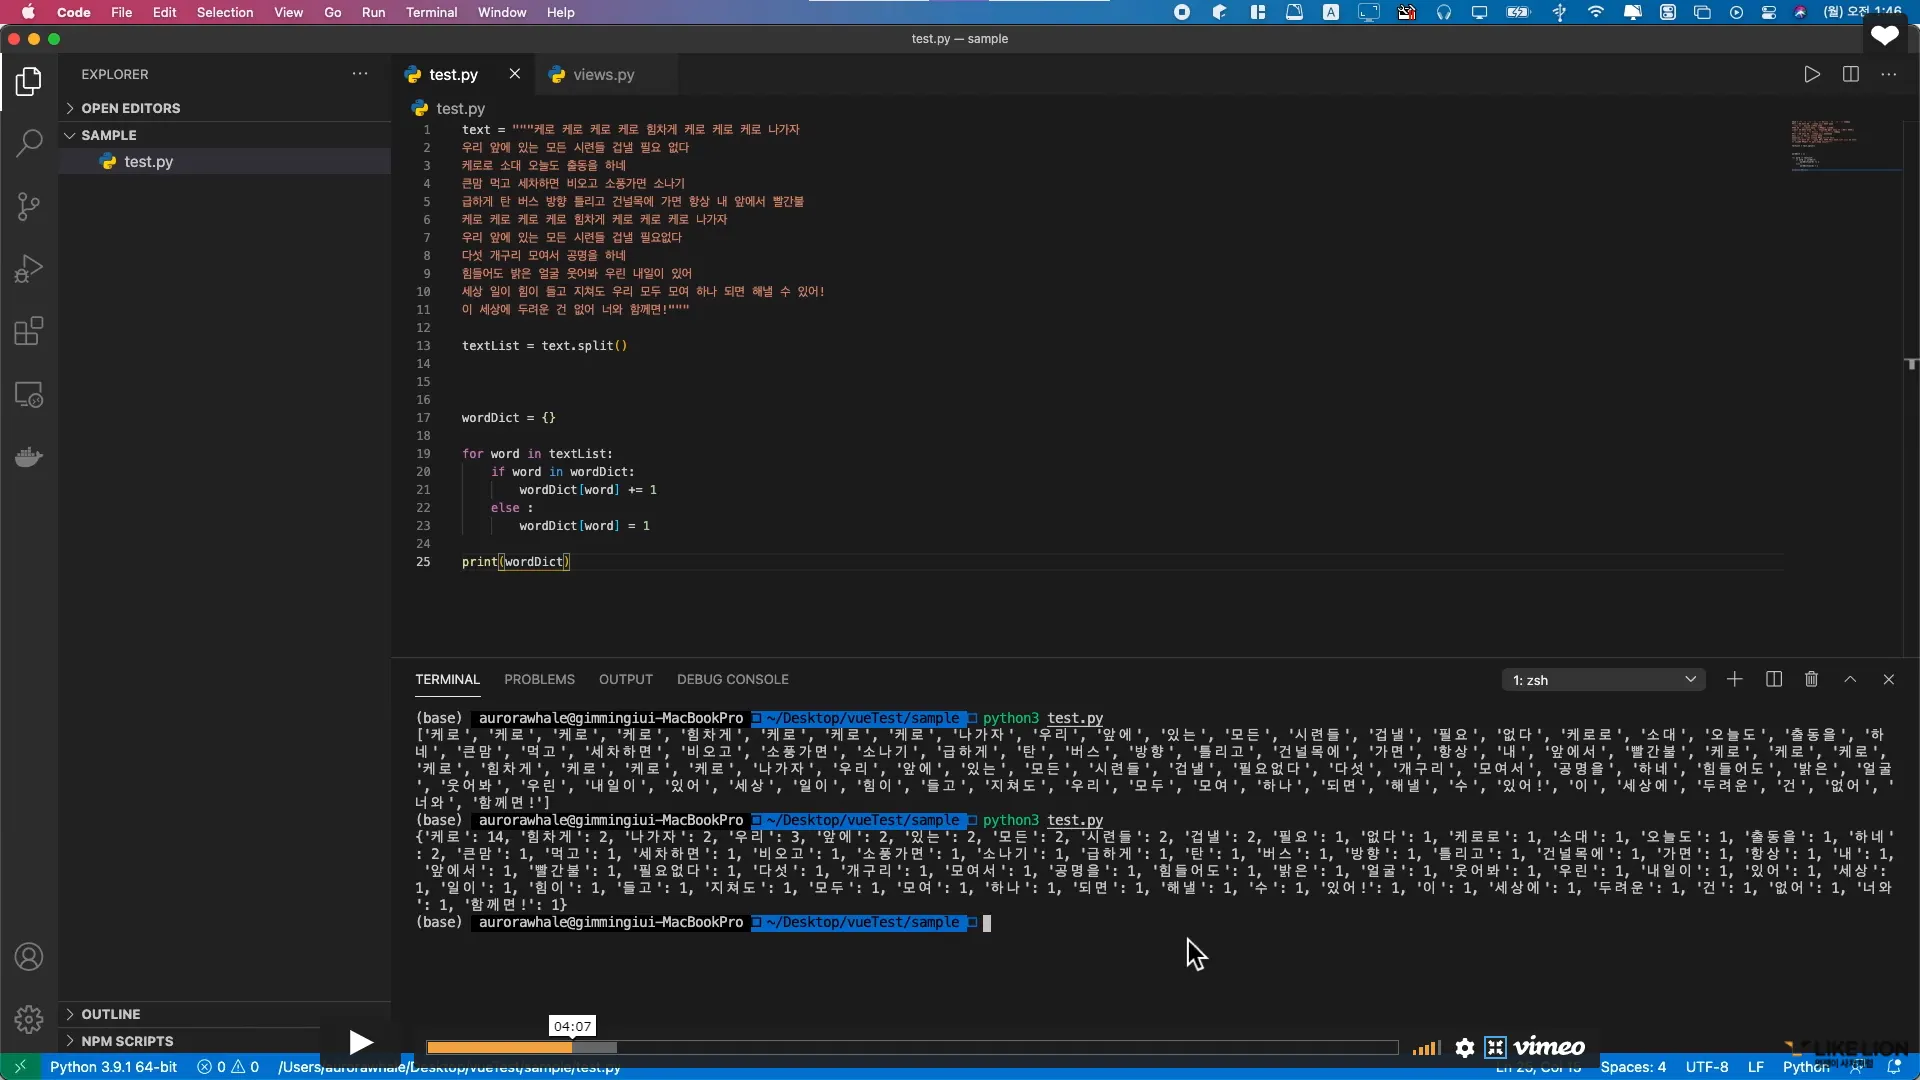Split the editor to the right

1850,74
